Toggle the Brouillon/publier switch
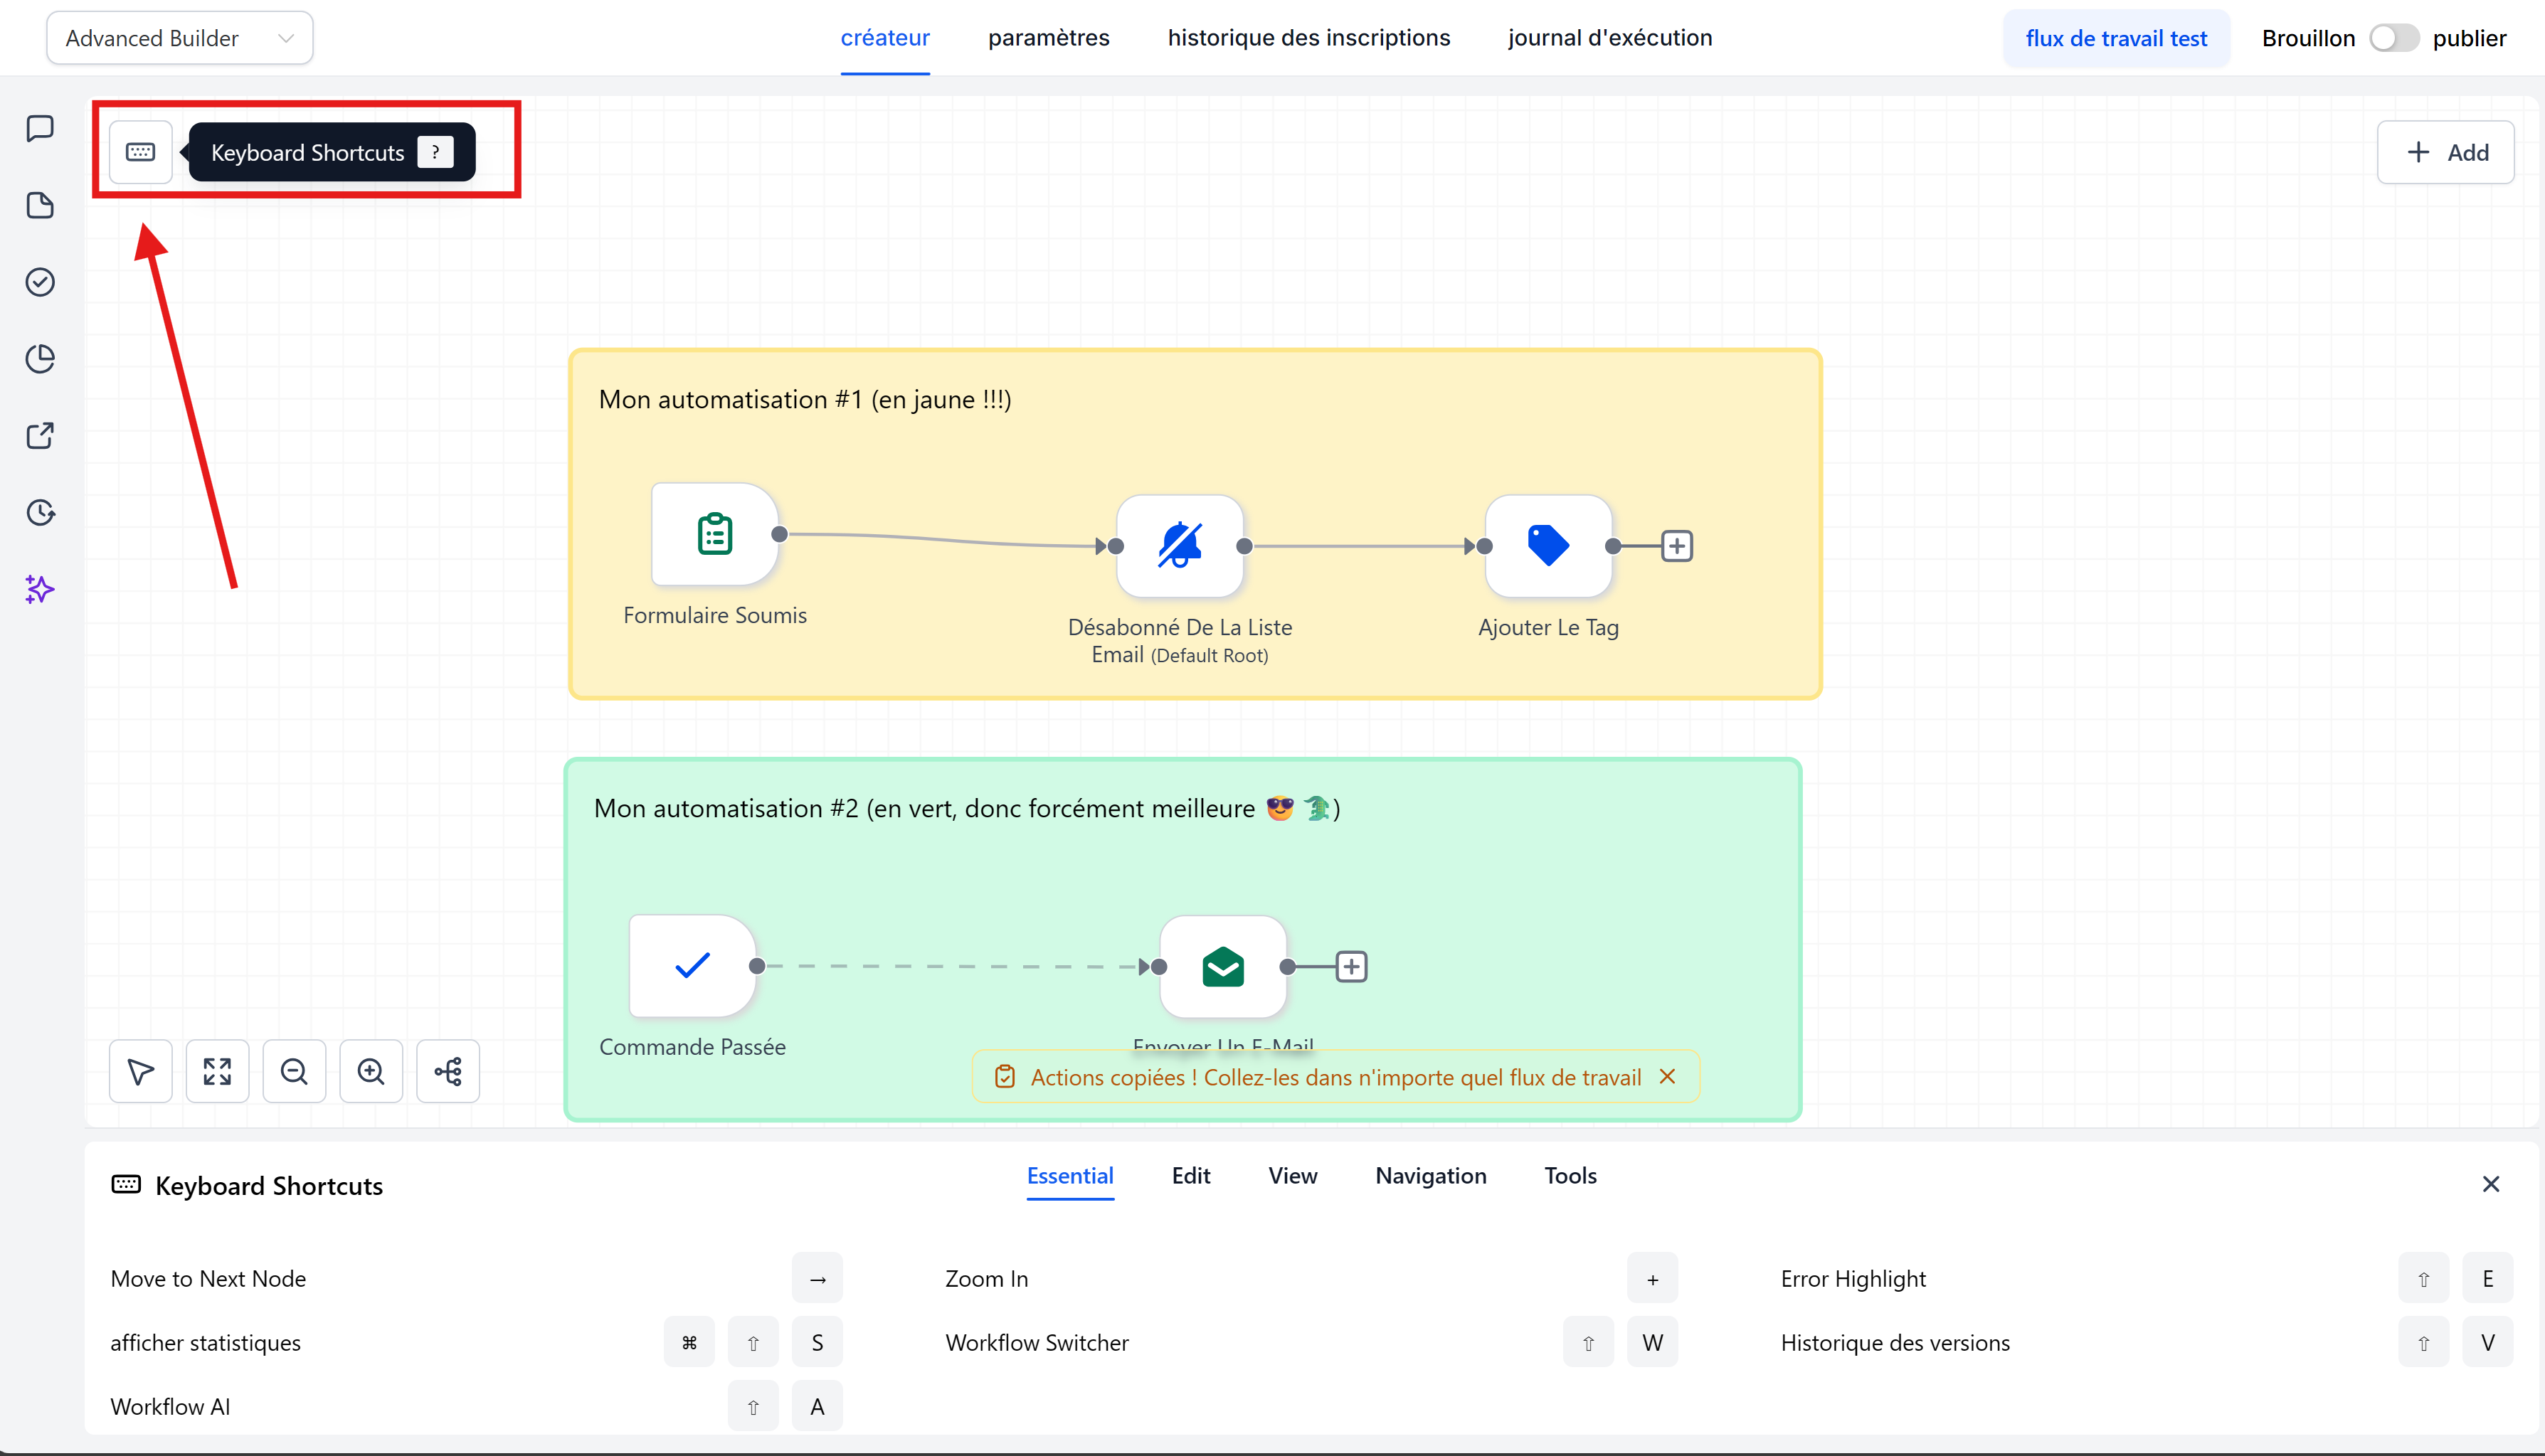The width and height of the screenshot is (2545, 1456). (2394, 38)
